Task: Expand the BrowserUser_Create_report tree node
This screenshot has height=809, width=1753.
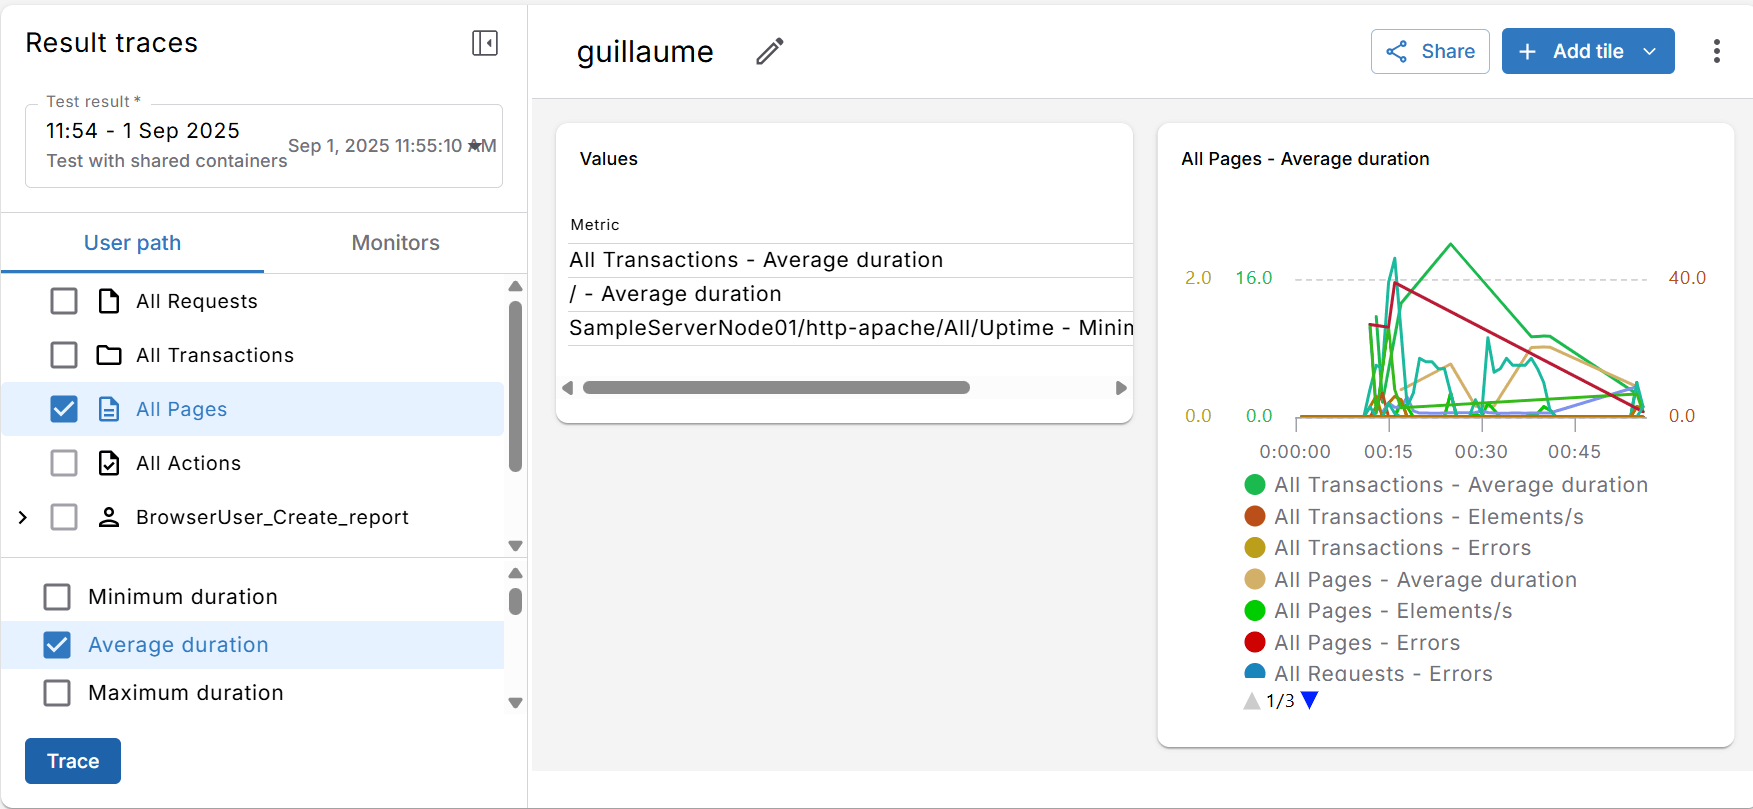Action: point(23,517)
